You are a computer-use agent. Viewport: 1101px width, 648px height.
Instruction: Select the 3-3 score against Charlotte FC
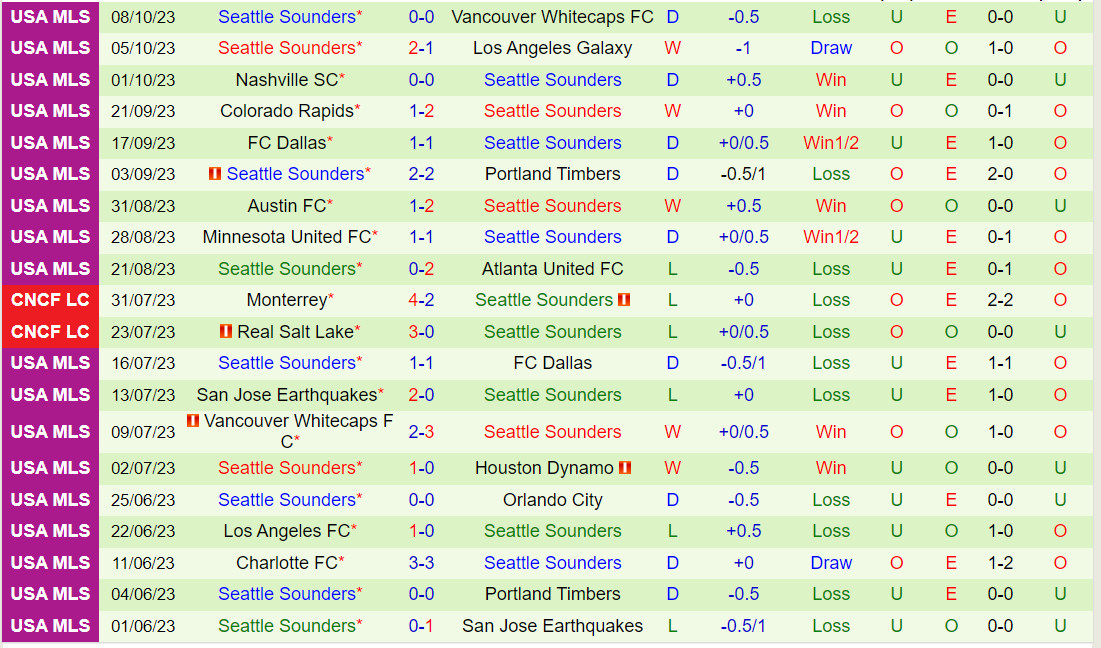[421, 562]
